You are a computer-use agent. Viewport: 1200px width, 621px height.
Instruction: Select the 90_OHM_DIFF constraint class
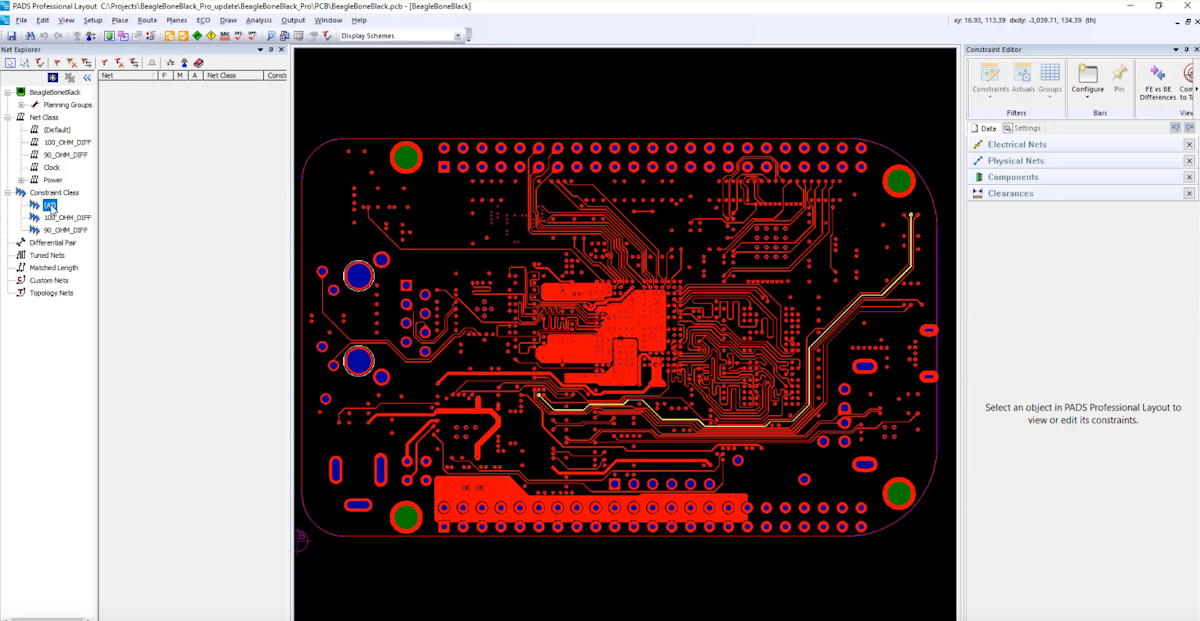tap(65, 230)
